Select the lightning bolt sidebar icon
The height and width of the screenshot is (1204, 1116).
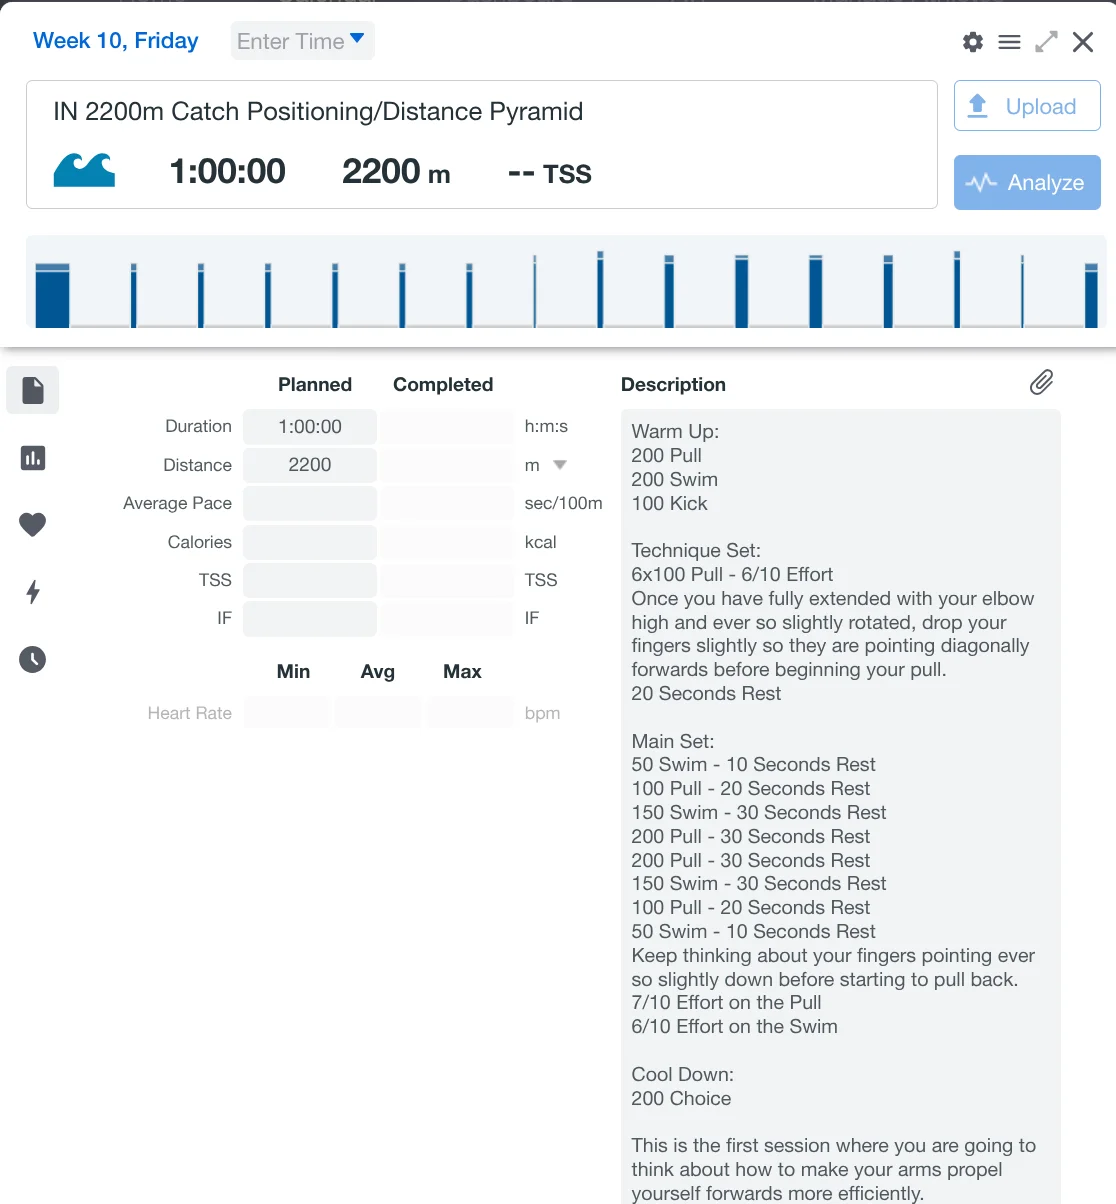pos(33,592)
